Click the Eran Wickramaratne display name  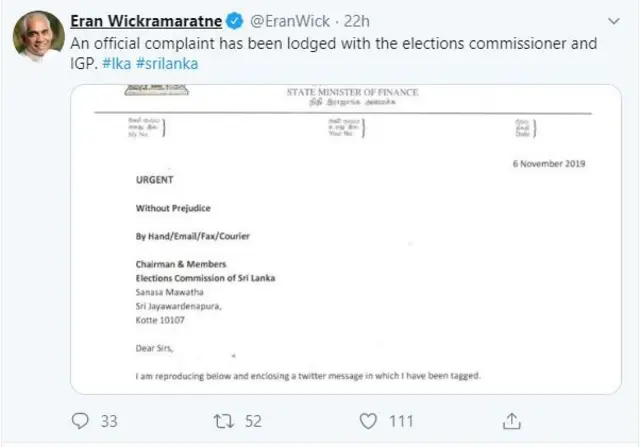(156, 21)
